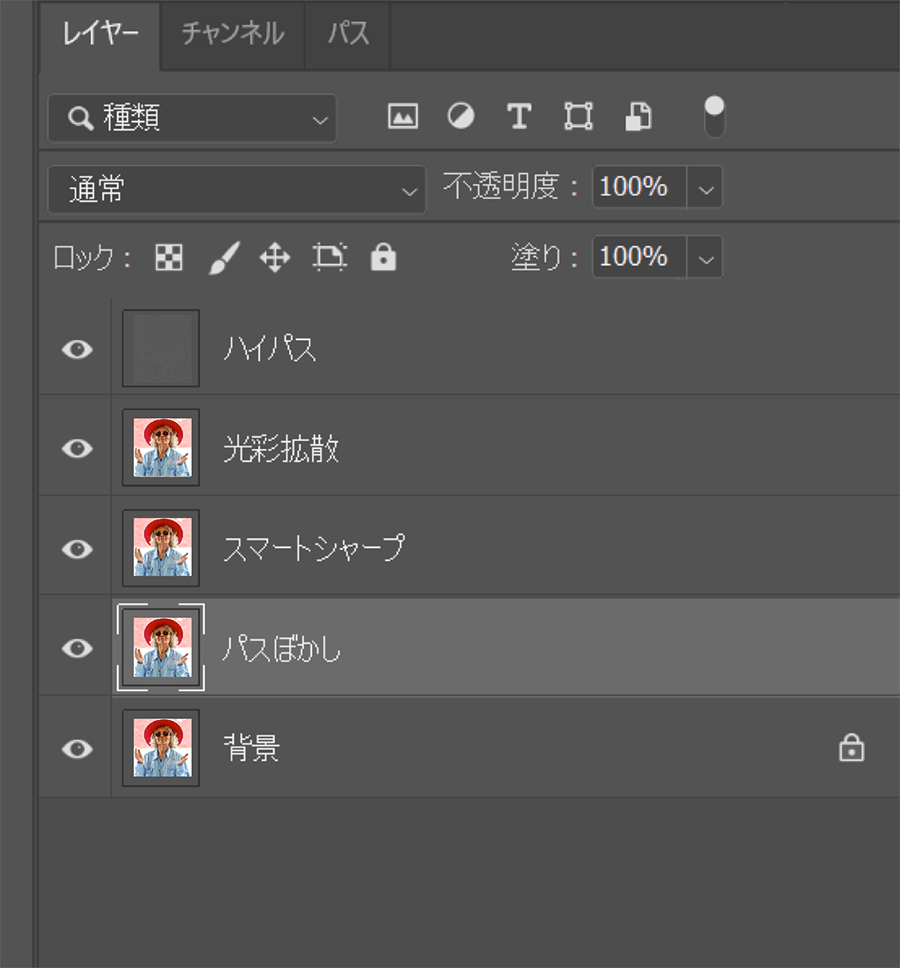Open the 種類 filter type dropdown

click(x=192, y=118)
